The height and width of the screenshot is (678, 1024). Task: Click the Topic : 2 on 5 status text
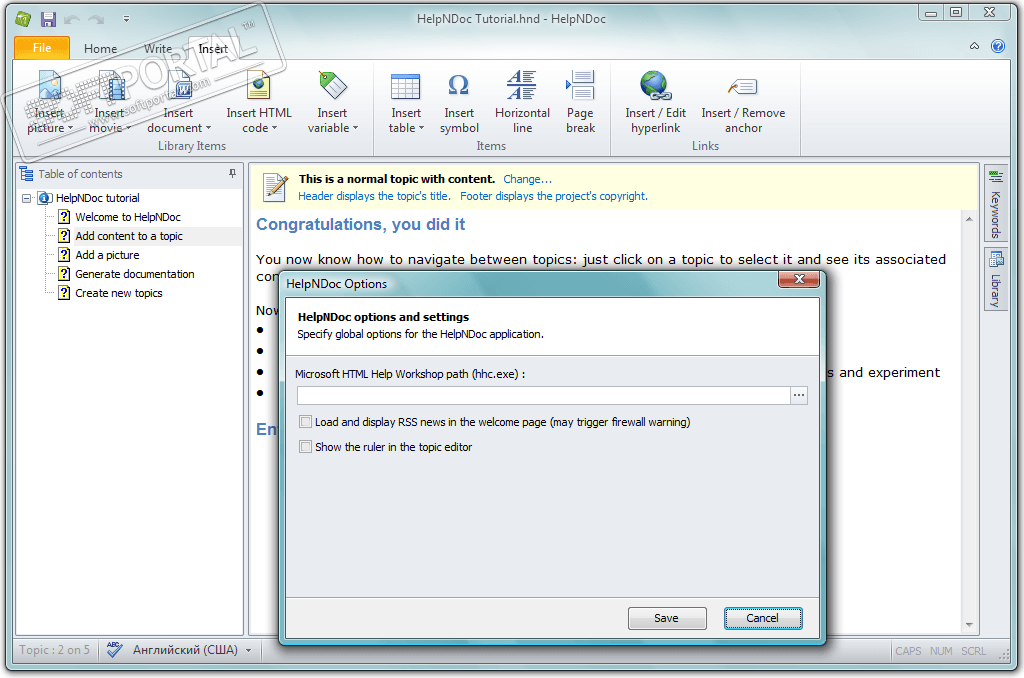(54, 650)
